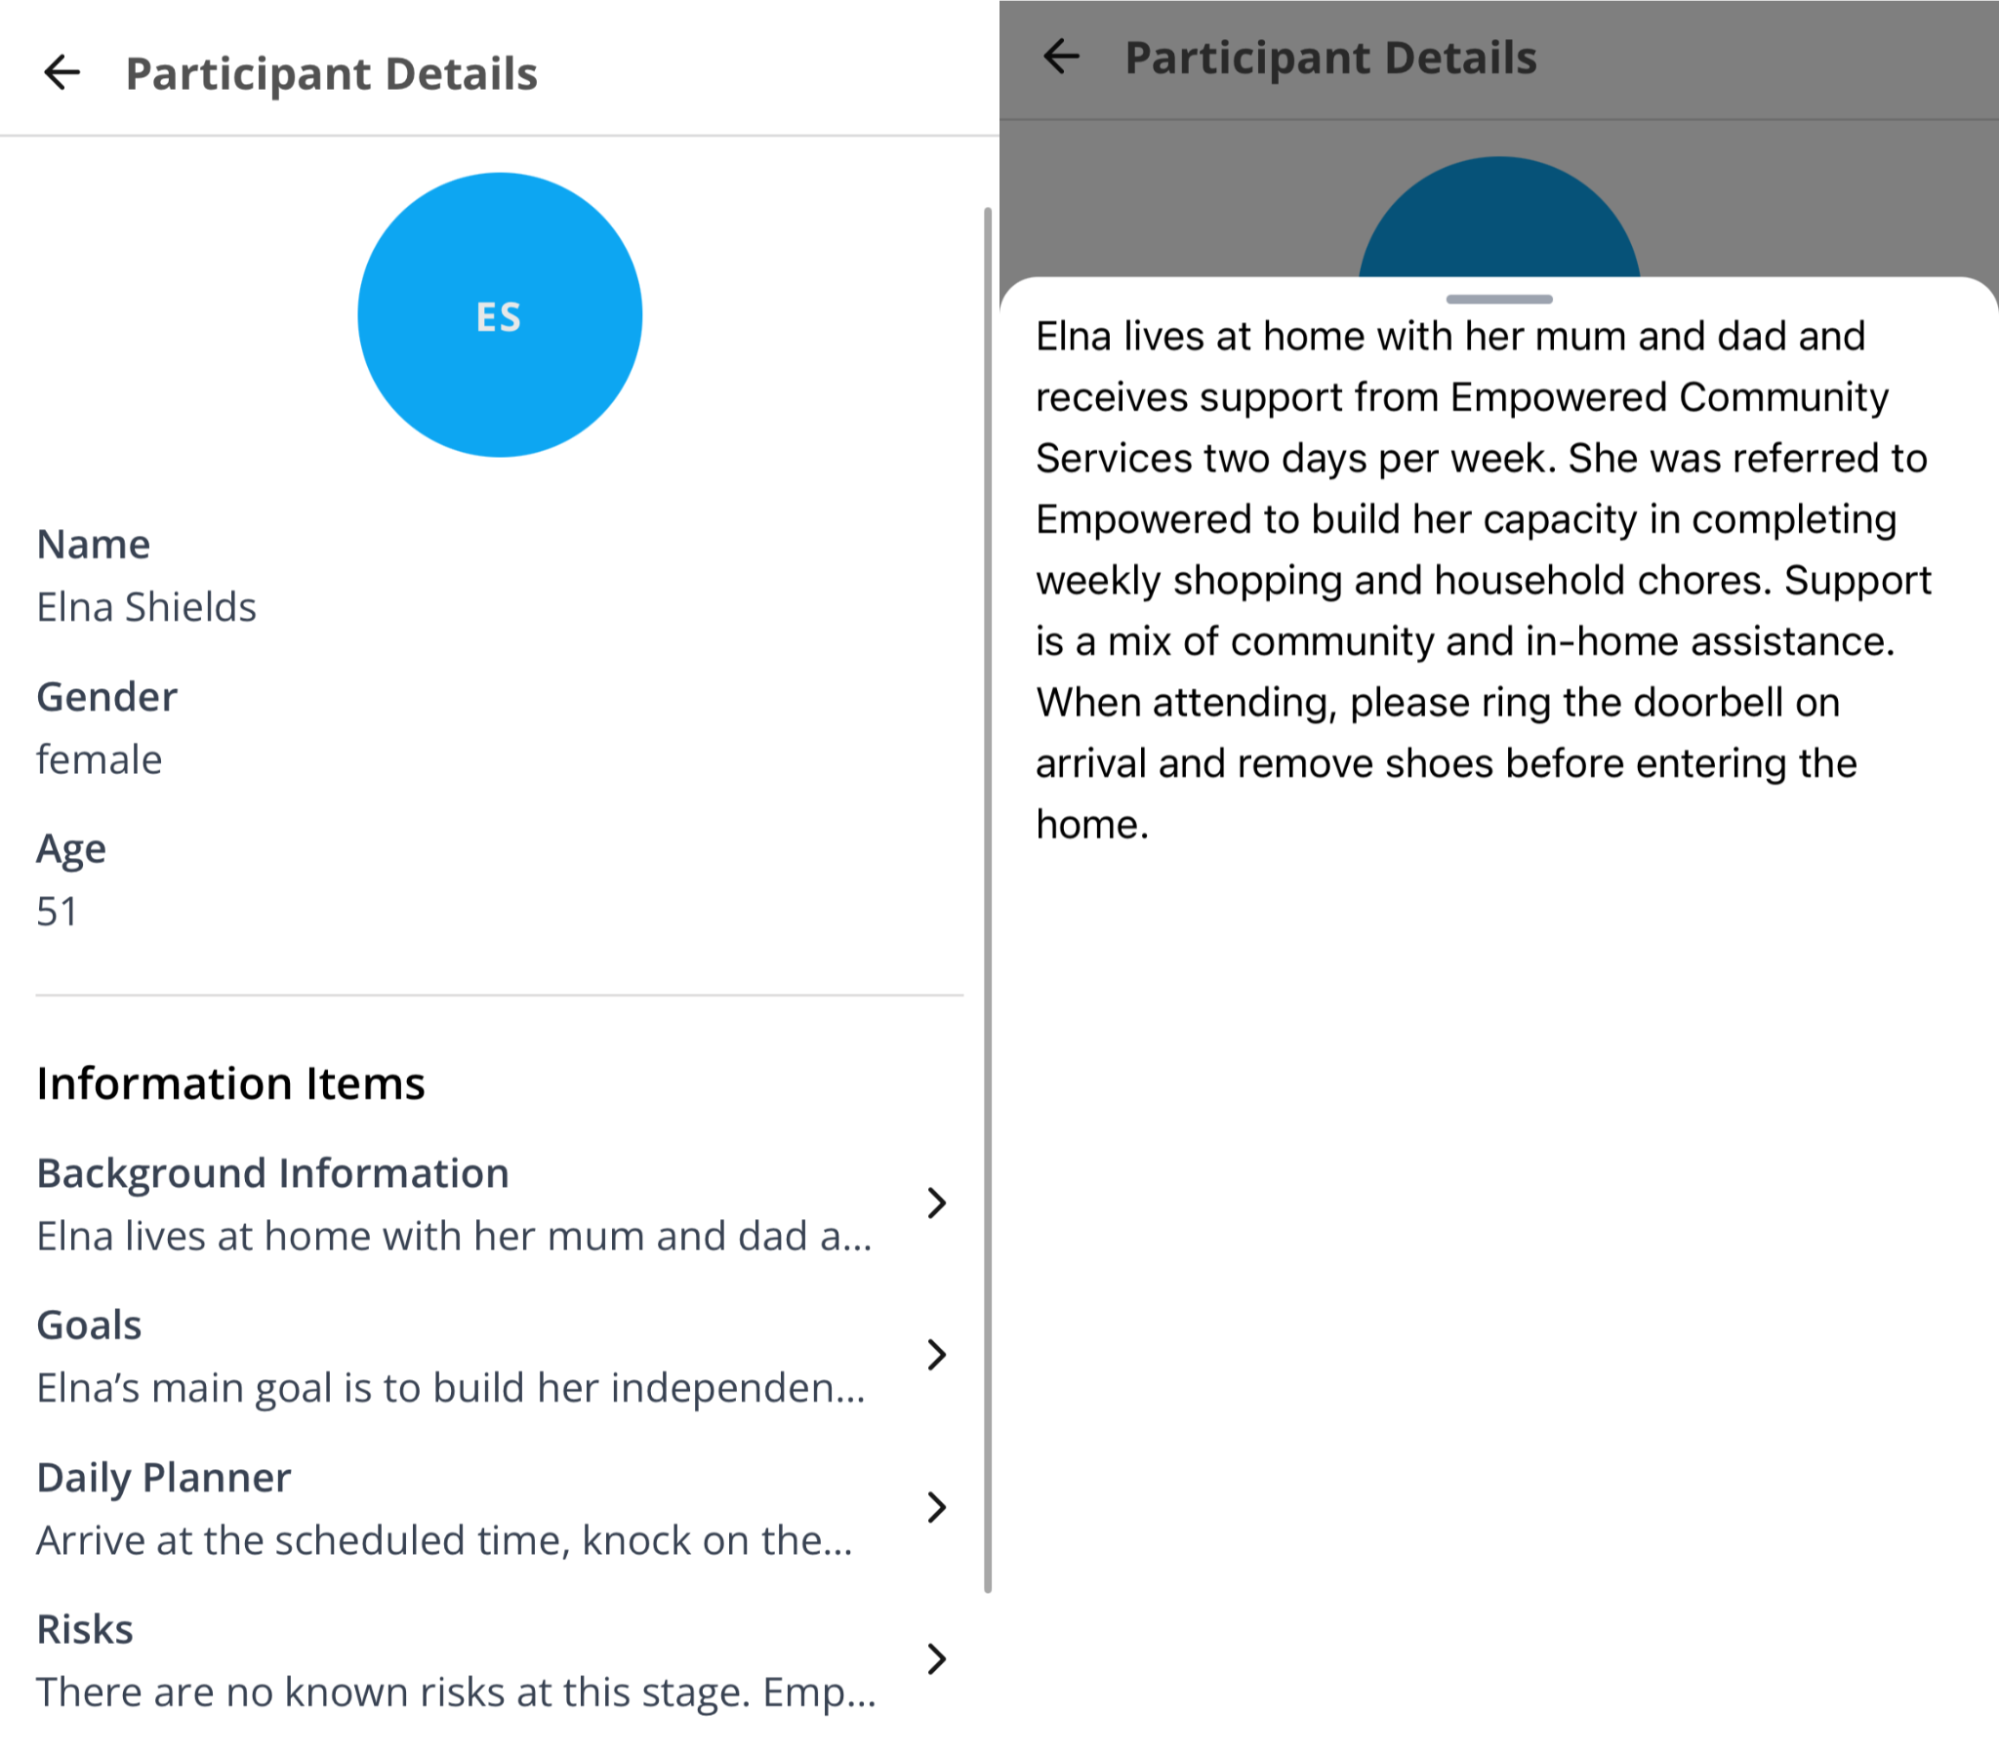Select the Goals information item heading
This screenshot has height=1752, width=1999.
tap(89, 1325)
